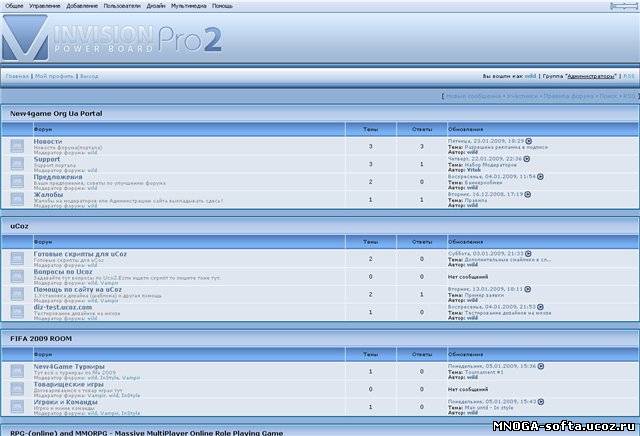Click the status icon beside diz-test.ucoz.com

[17, 312]
